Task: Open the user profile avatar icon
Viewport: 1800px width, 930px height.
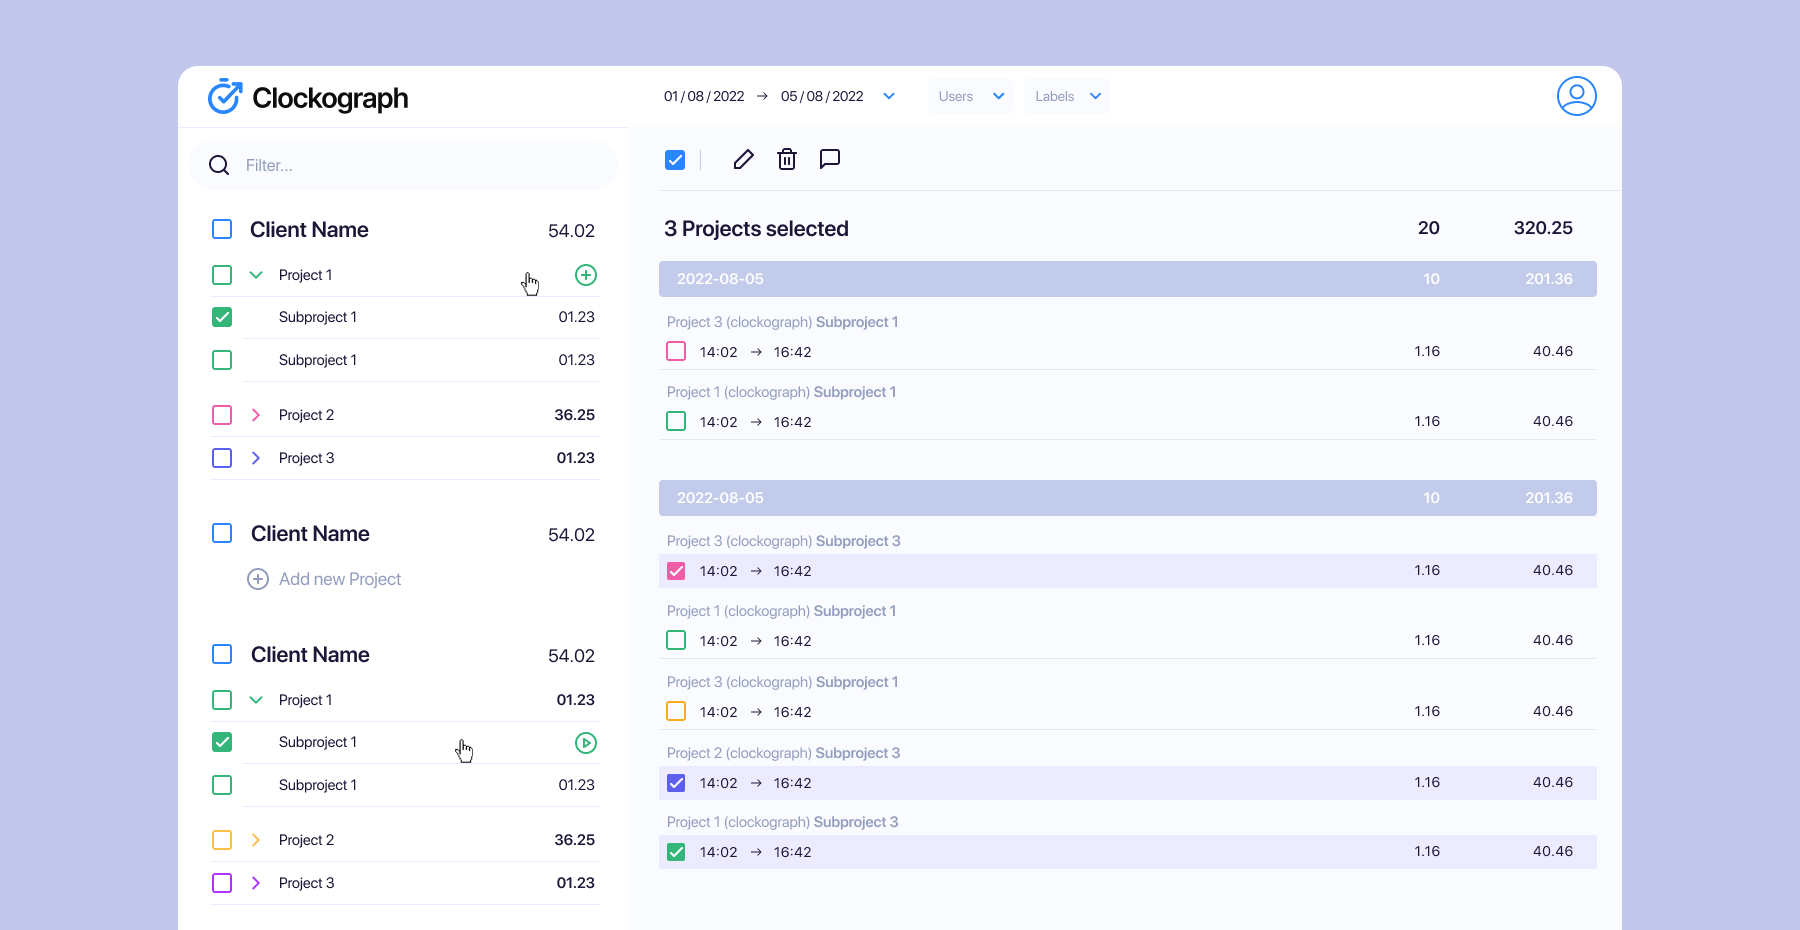Action: (x=1576, y=96)
